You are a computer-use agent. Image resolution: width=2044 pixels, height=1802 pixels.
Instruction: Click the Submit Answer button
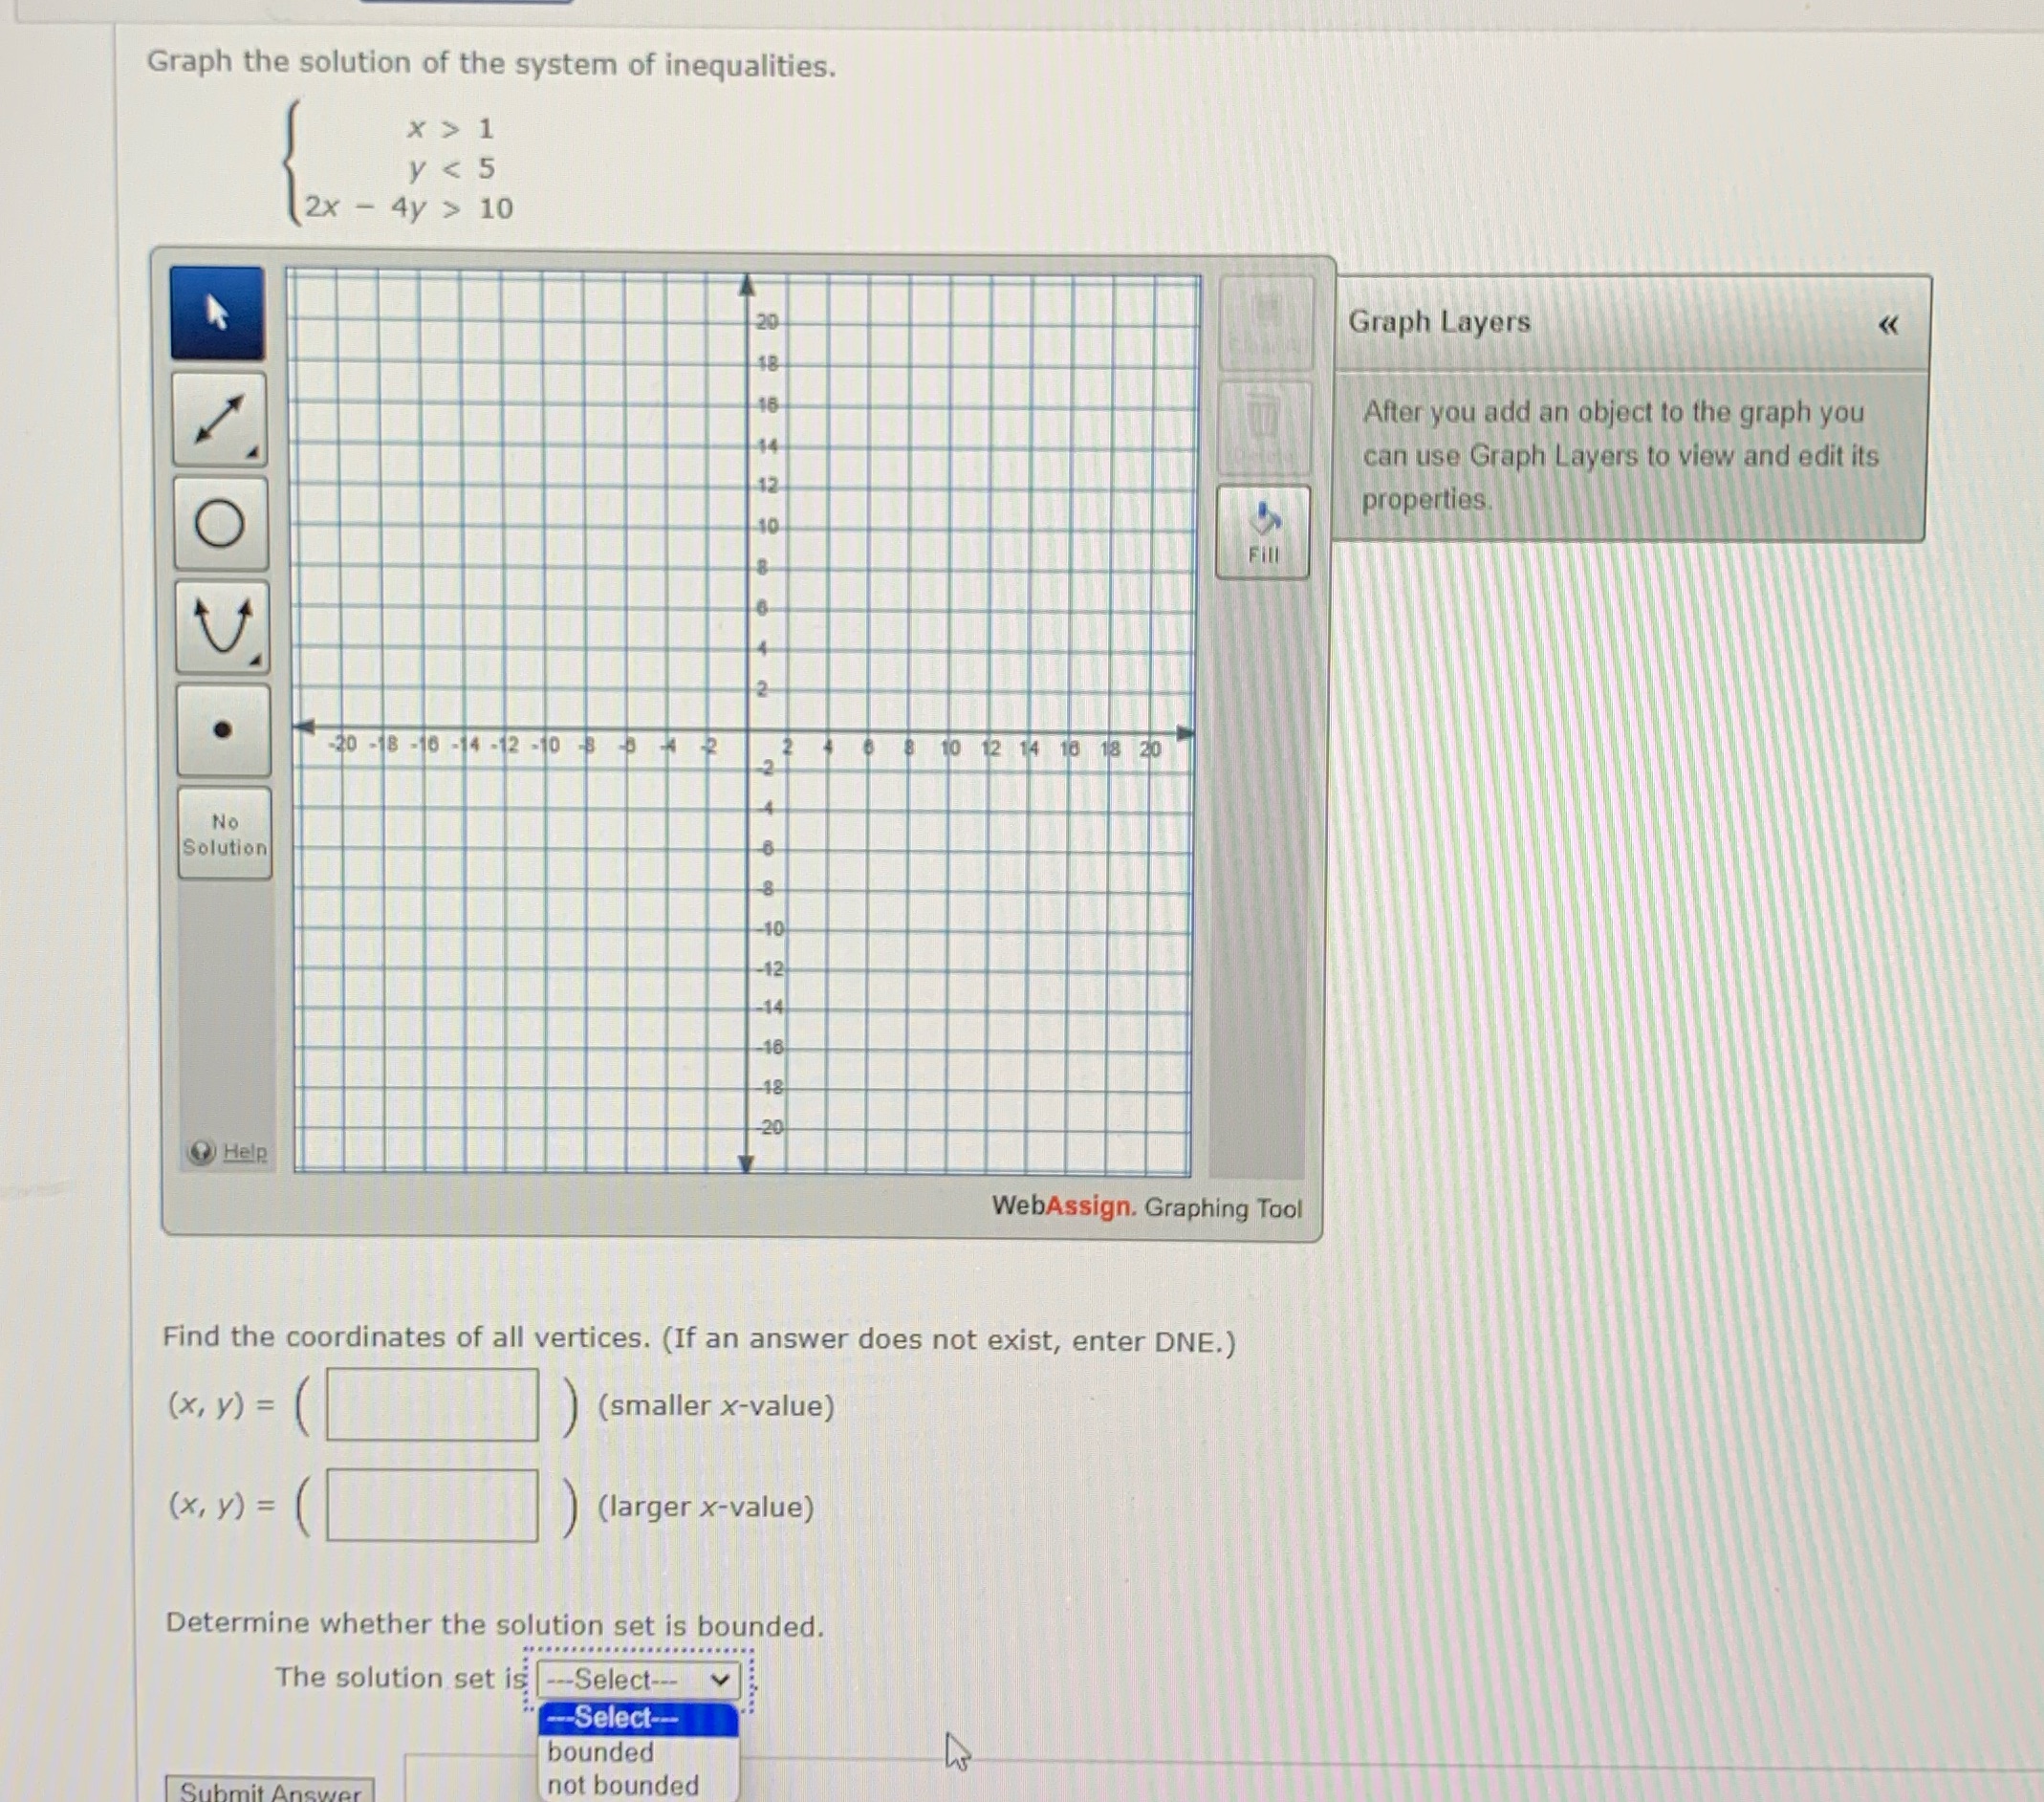tap(268, 1791)
